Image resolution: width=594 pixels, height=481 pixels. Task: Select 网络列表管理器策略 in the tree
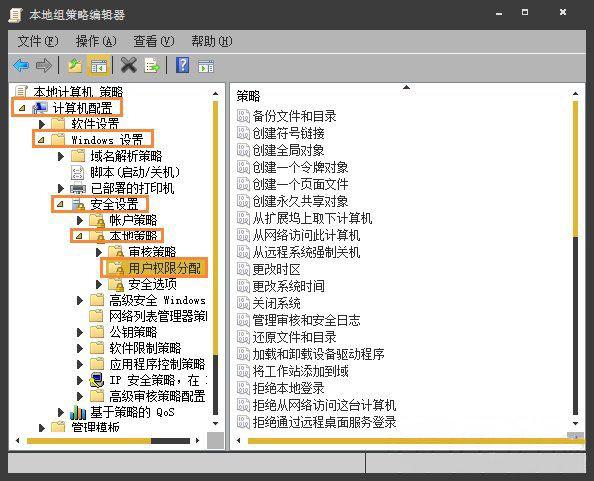(158, 316)
